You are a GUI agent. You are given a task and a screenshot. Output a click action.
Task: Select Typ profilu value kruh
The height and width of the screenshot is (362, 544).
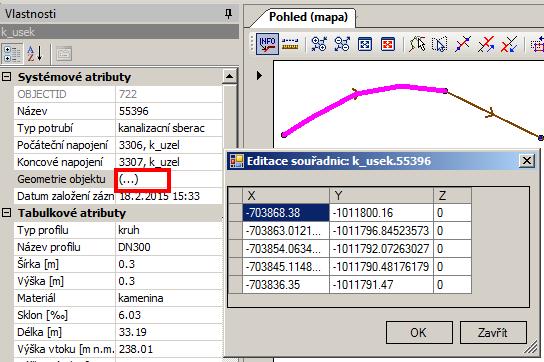coord(169,230)
